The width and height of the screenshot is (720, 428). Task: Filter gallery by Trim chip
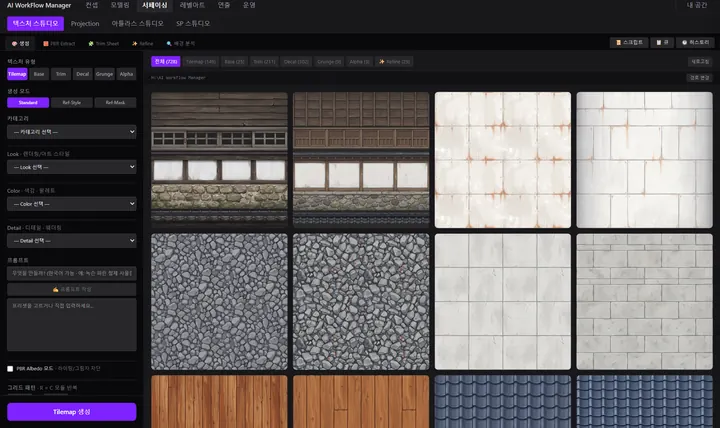(264, 62)
